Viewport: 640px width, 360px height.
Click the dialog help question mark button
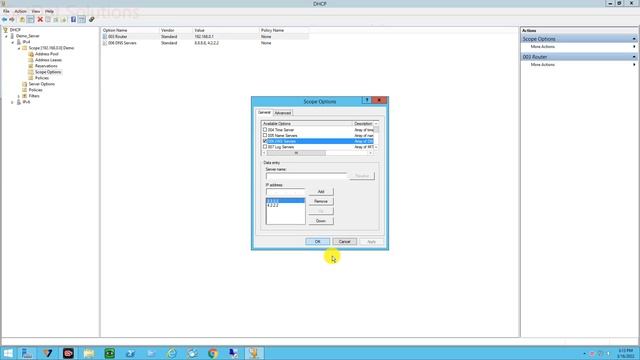[x=367, y=100]
